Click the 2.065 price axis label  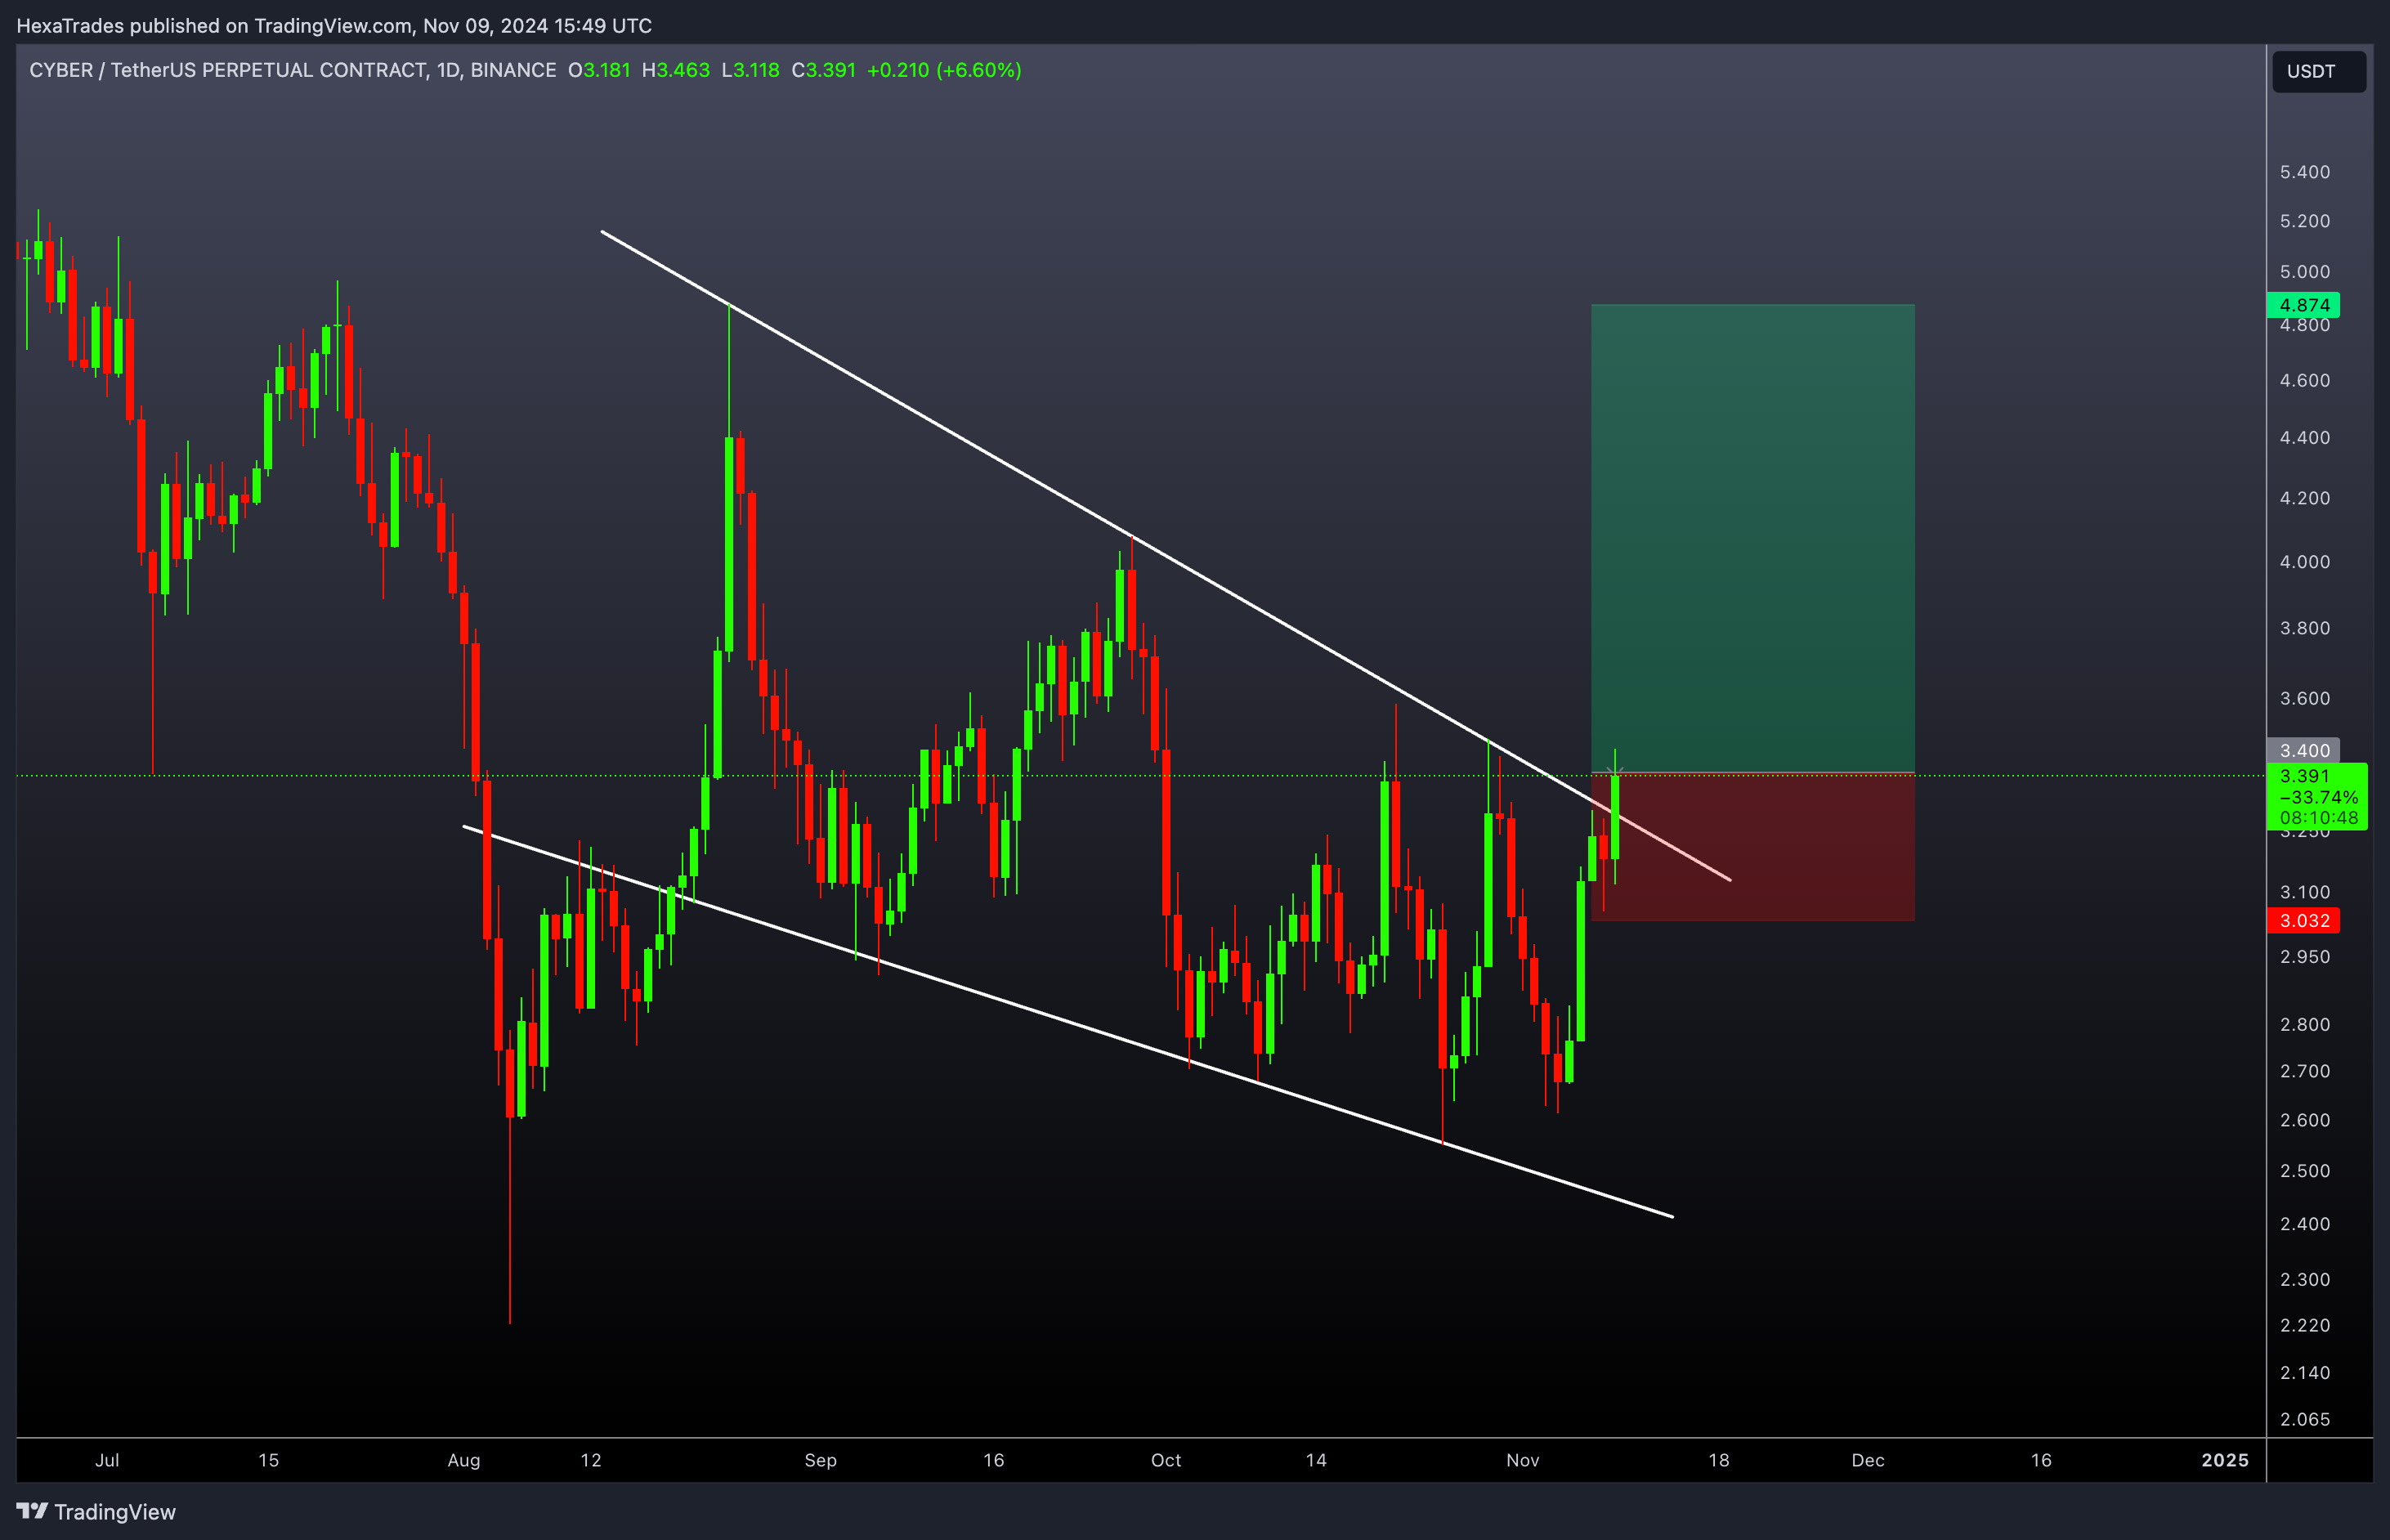click(x=2304, y=1419)
